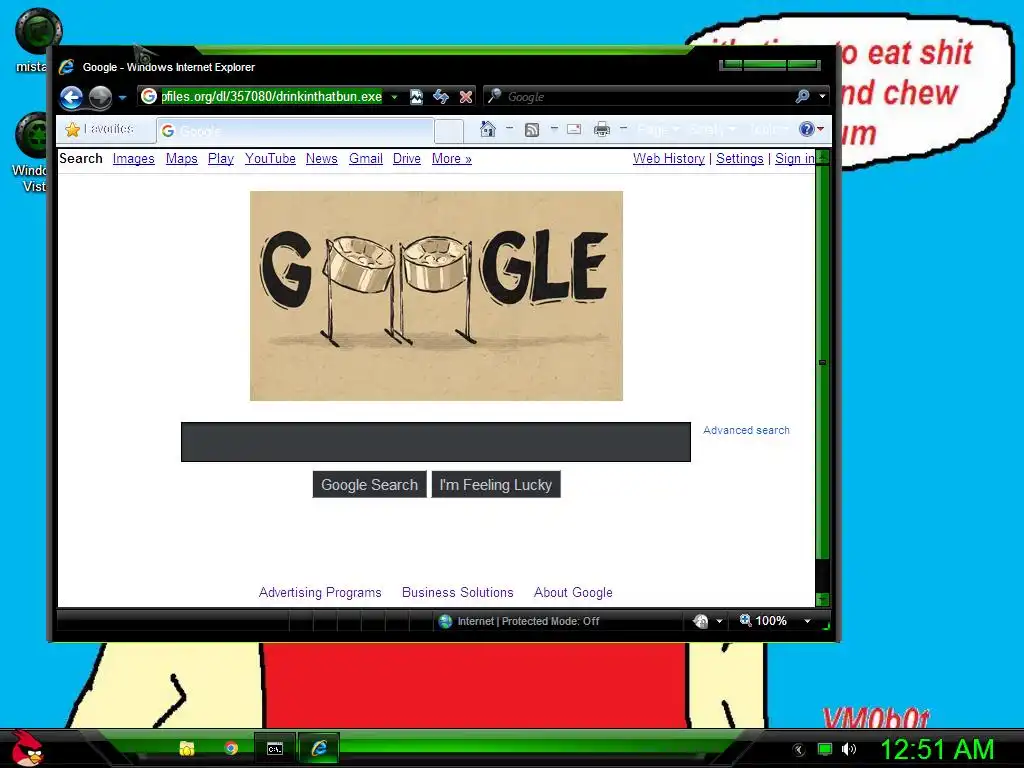Open the Gmail link
This screenshot has width=1024, height=768.
(366, 159)
